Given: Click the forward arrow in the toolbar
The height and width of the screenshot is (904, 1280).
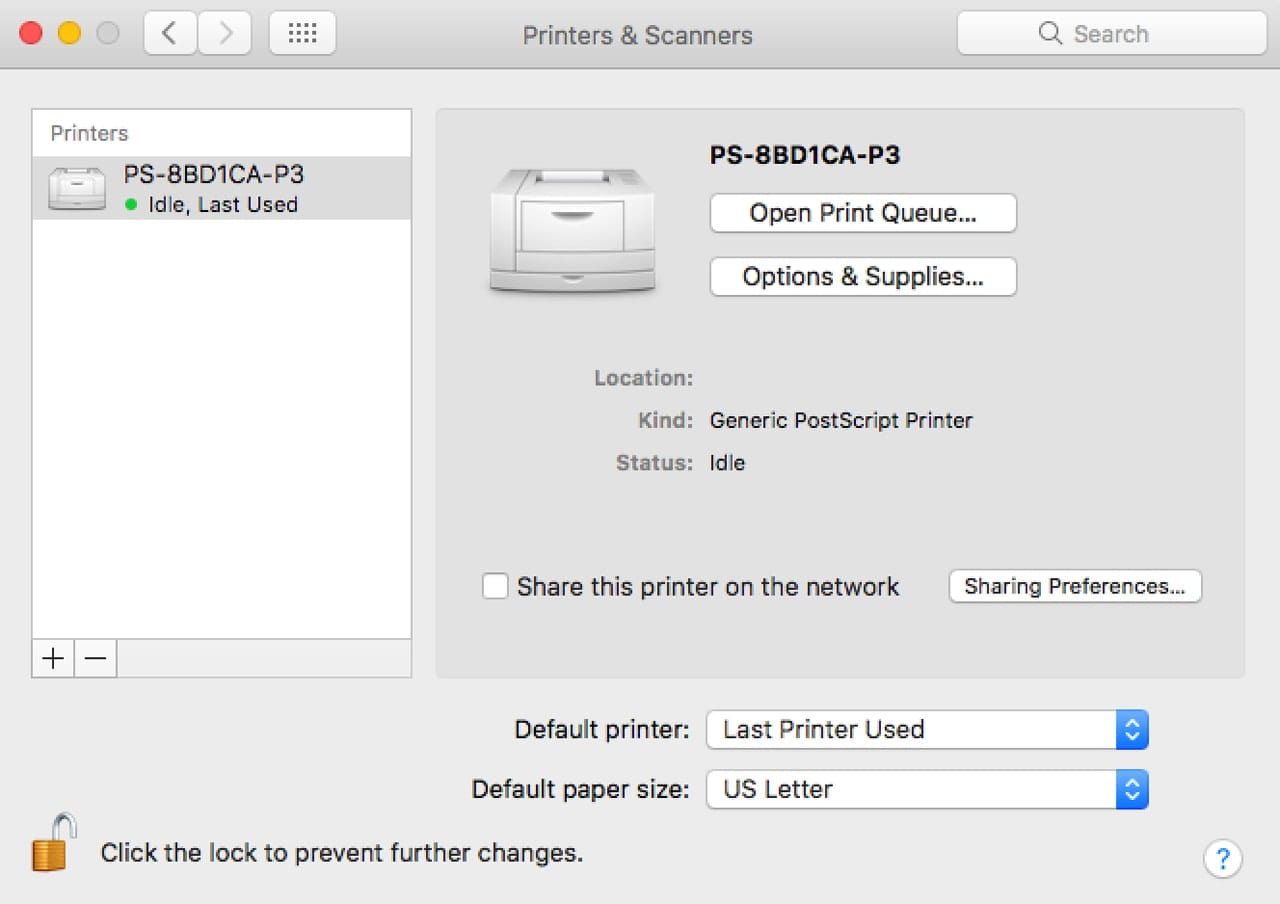Looking at the screenshot, I should click(224, 34).
